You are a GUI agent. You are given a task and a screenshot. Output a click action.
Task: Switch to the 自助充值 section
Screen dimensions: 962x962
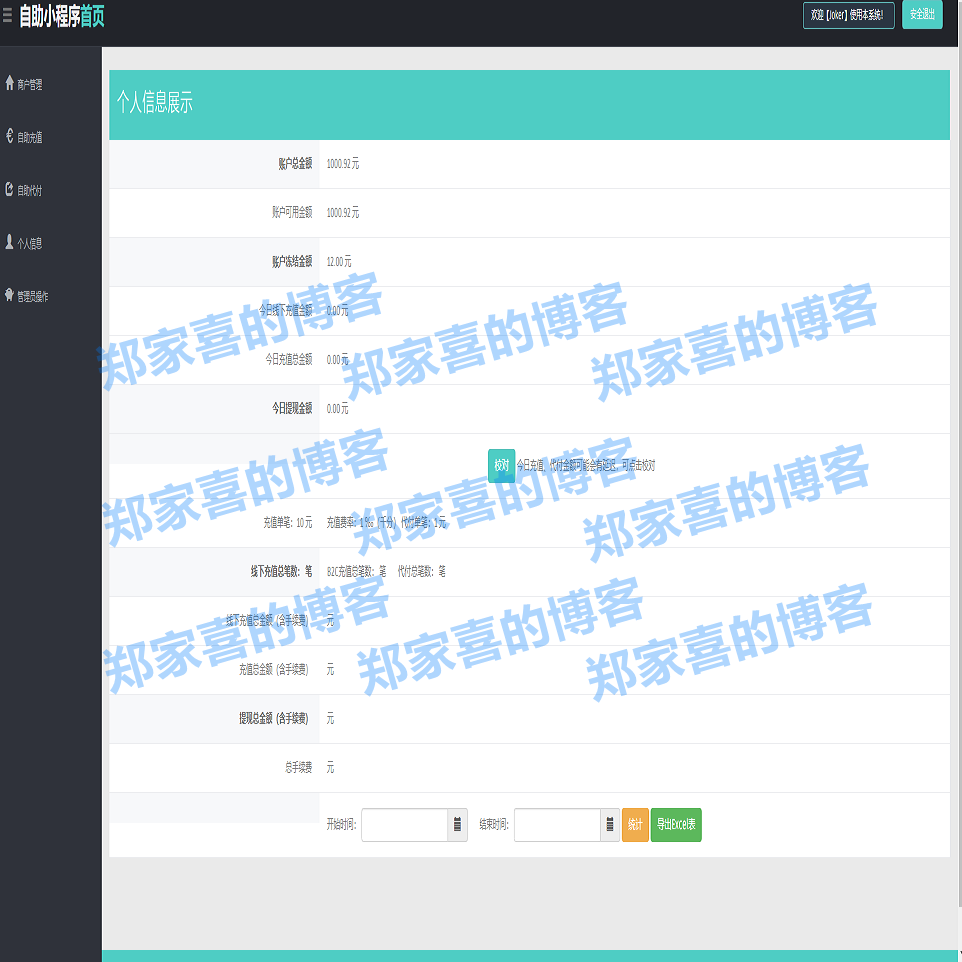(33, 137)
